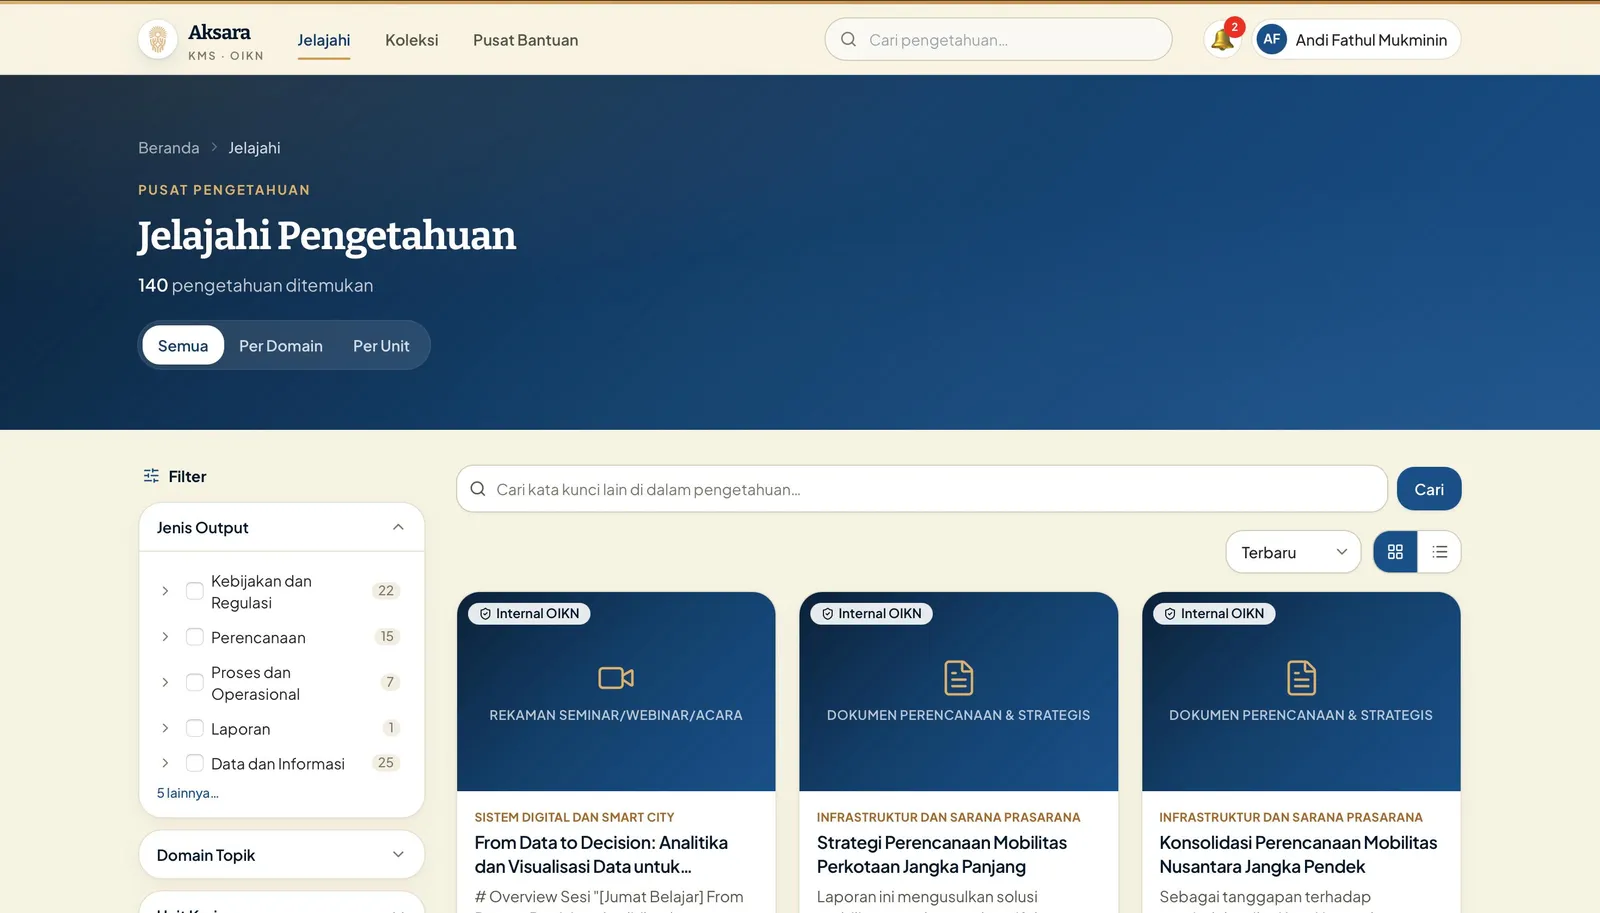Show 5 lainnya filter options
This screenshot has height=913, width=1600.
point(187,793)
